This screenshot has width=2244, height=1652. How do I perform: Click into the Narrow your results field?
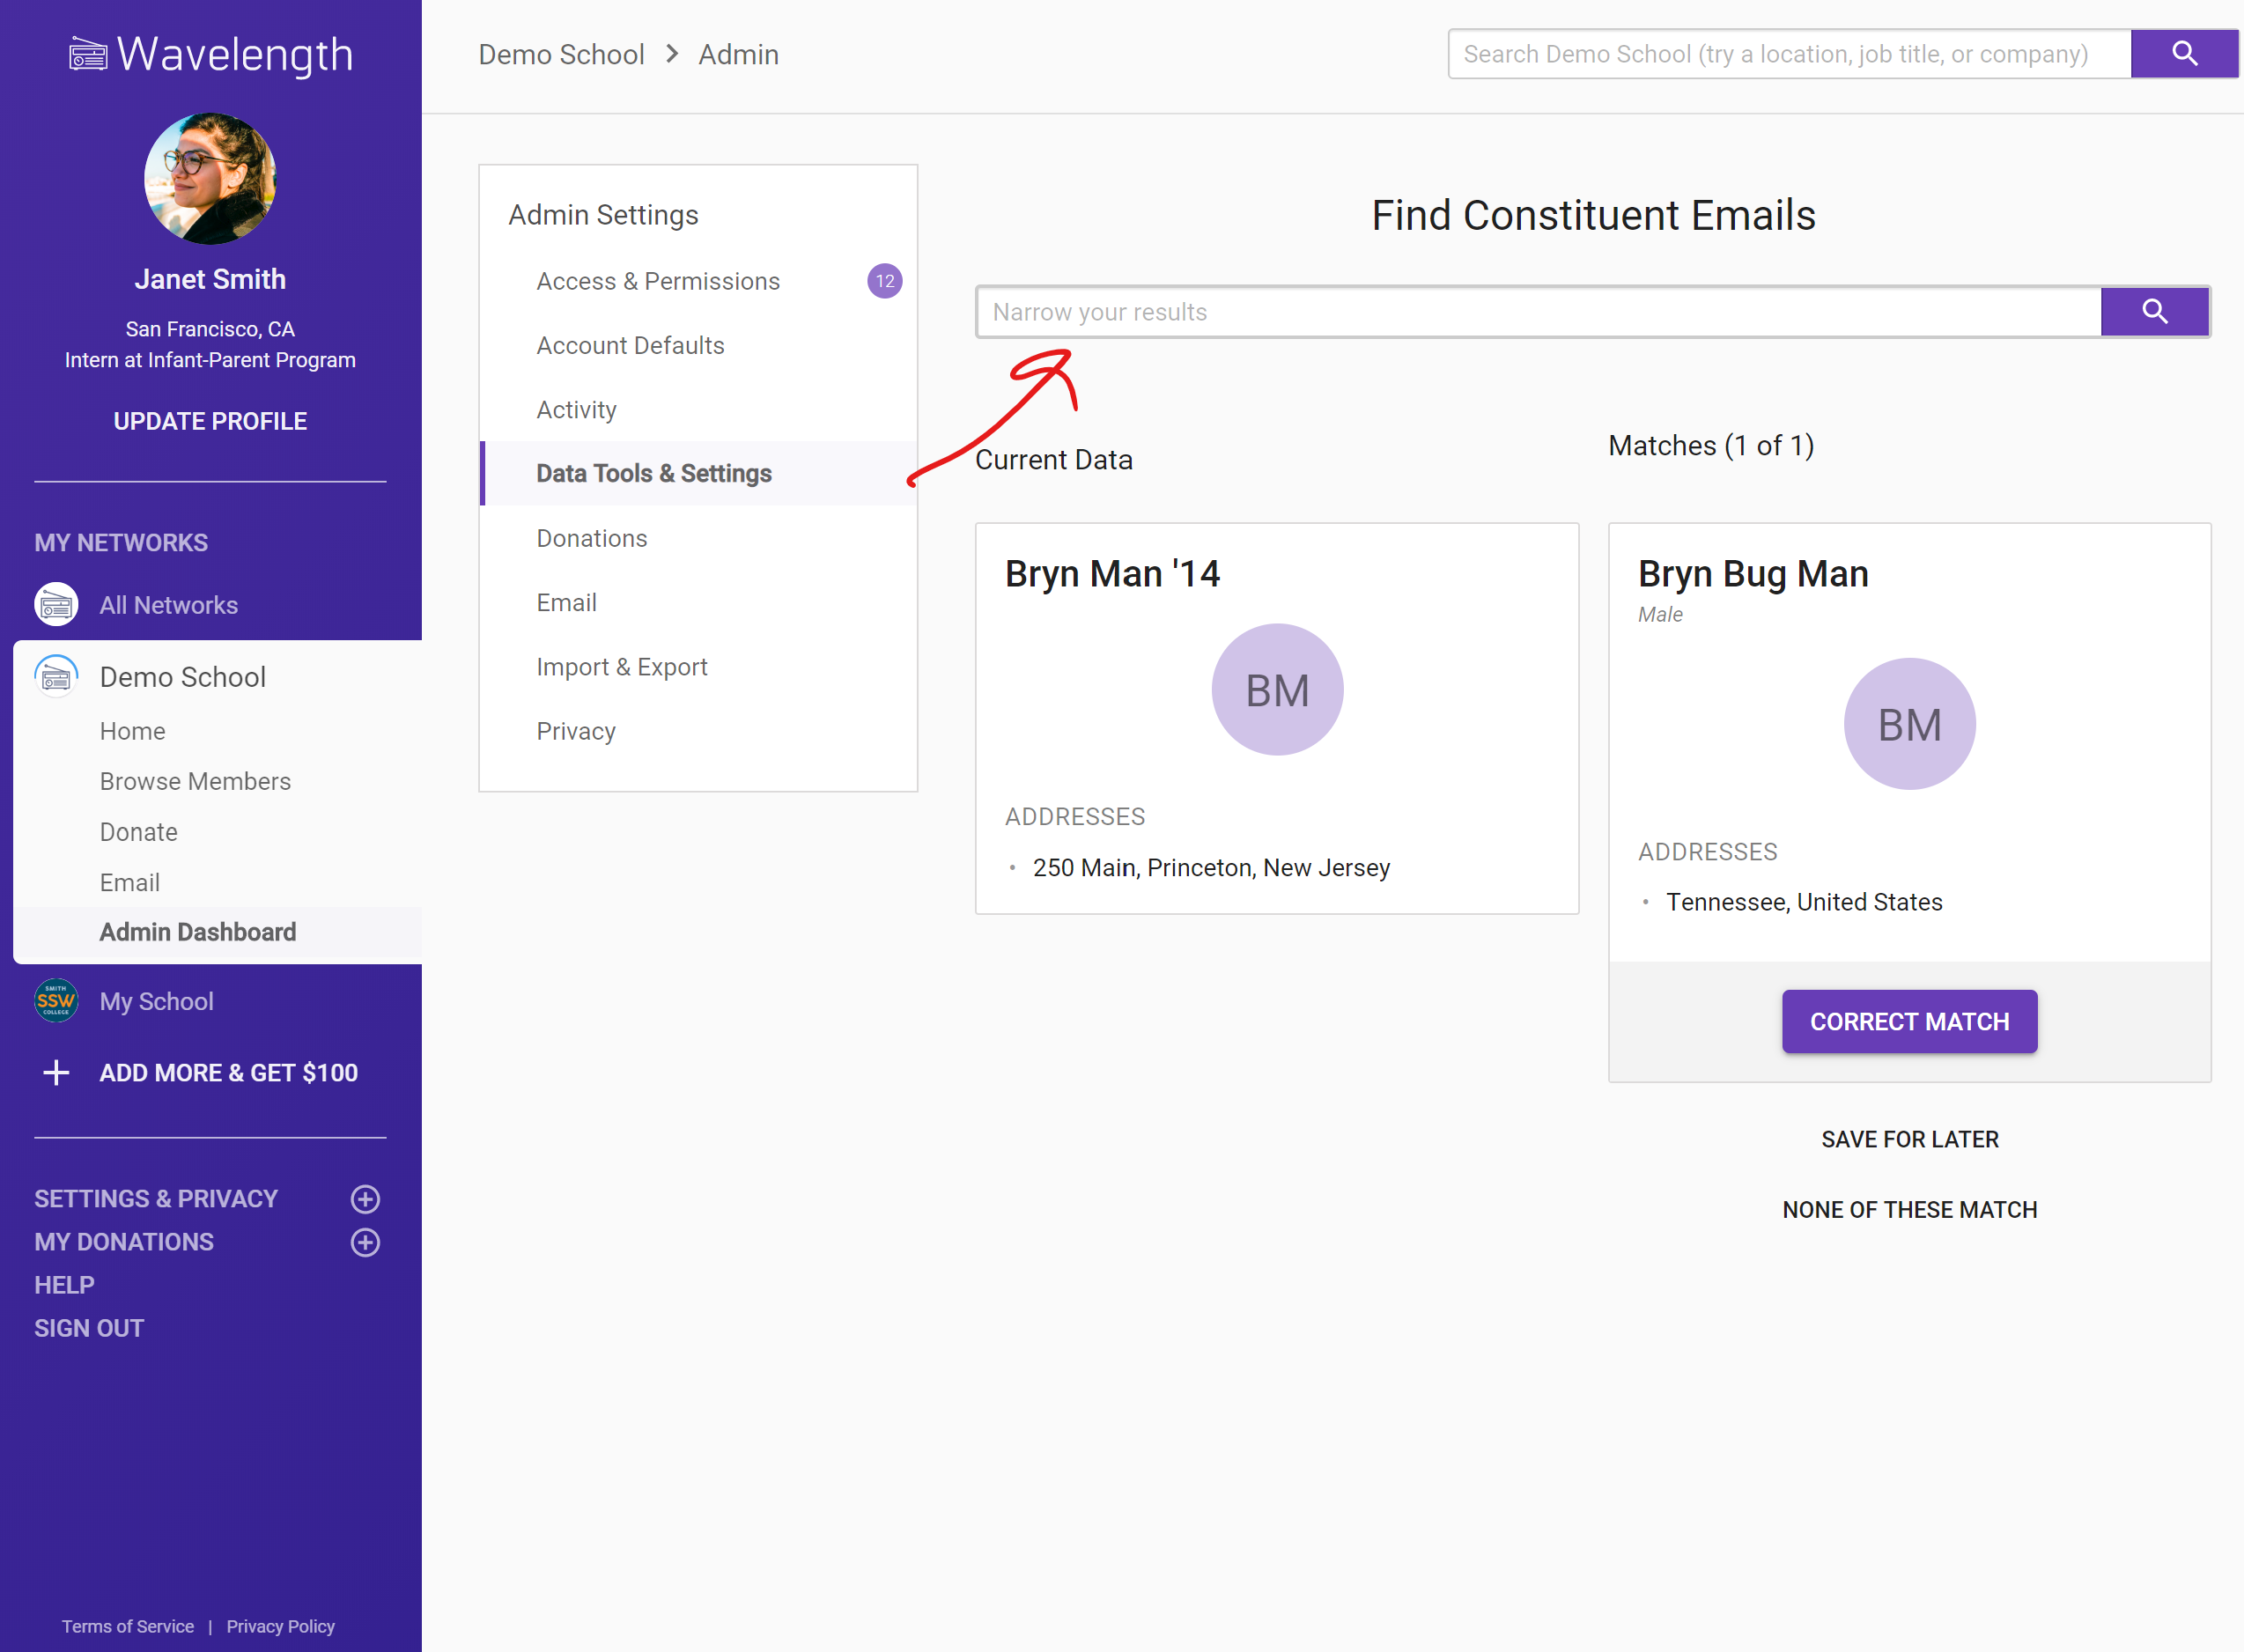(x=1538, y=312)
